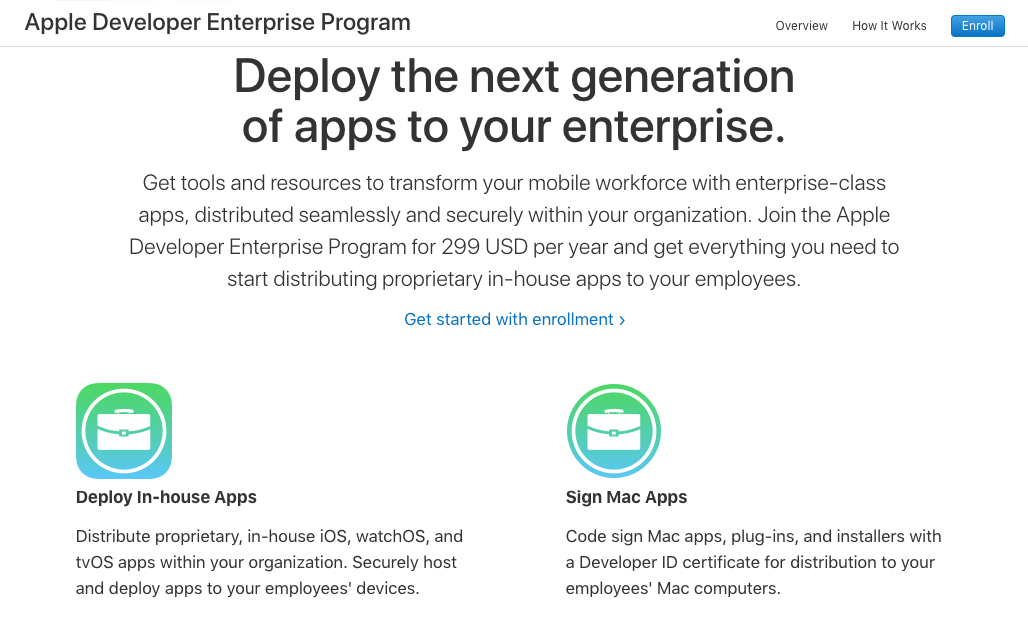This screenshot has height=626, width=1028.
Task: Open the Overview tab
Action: (801, 26)
